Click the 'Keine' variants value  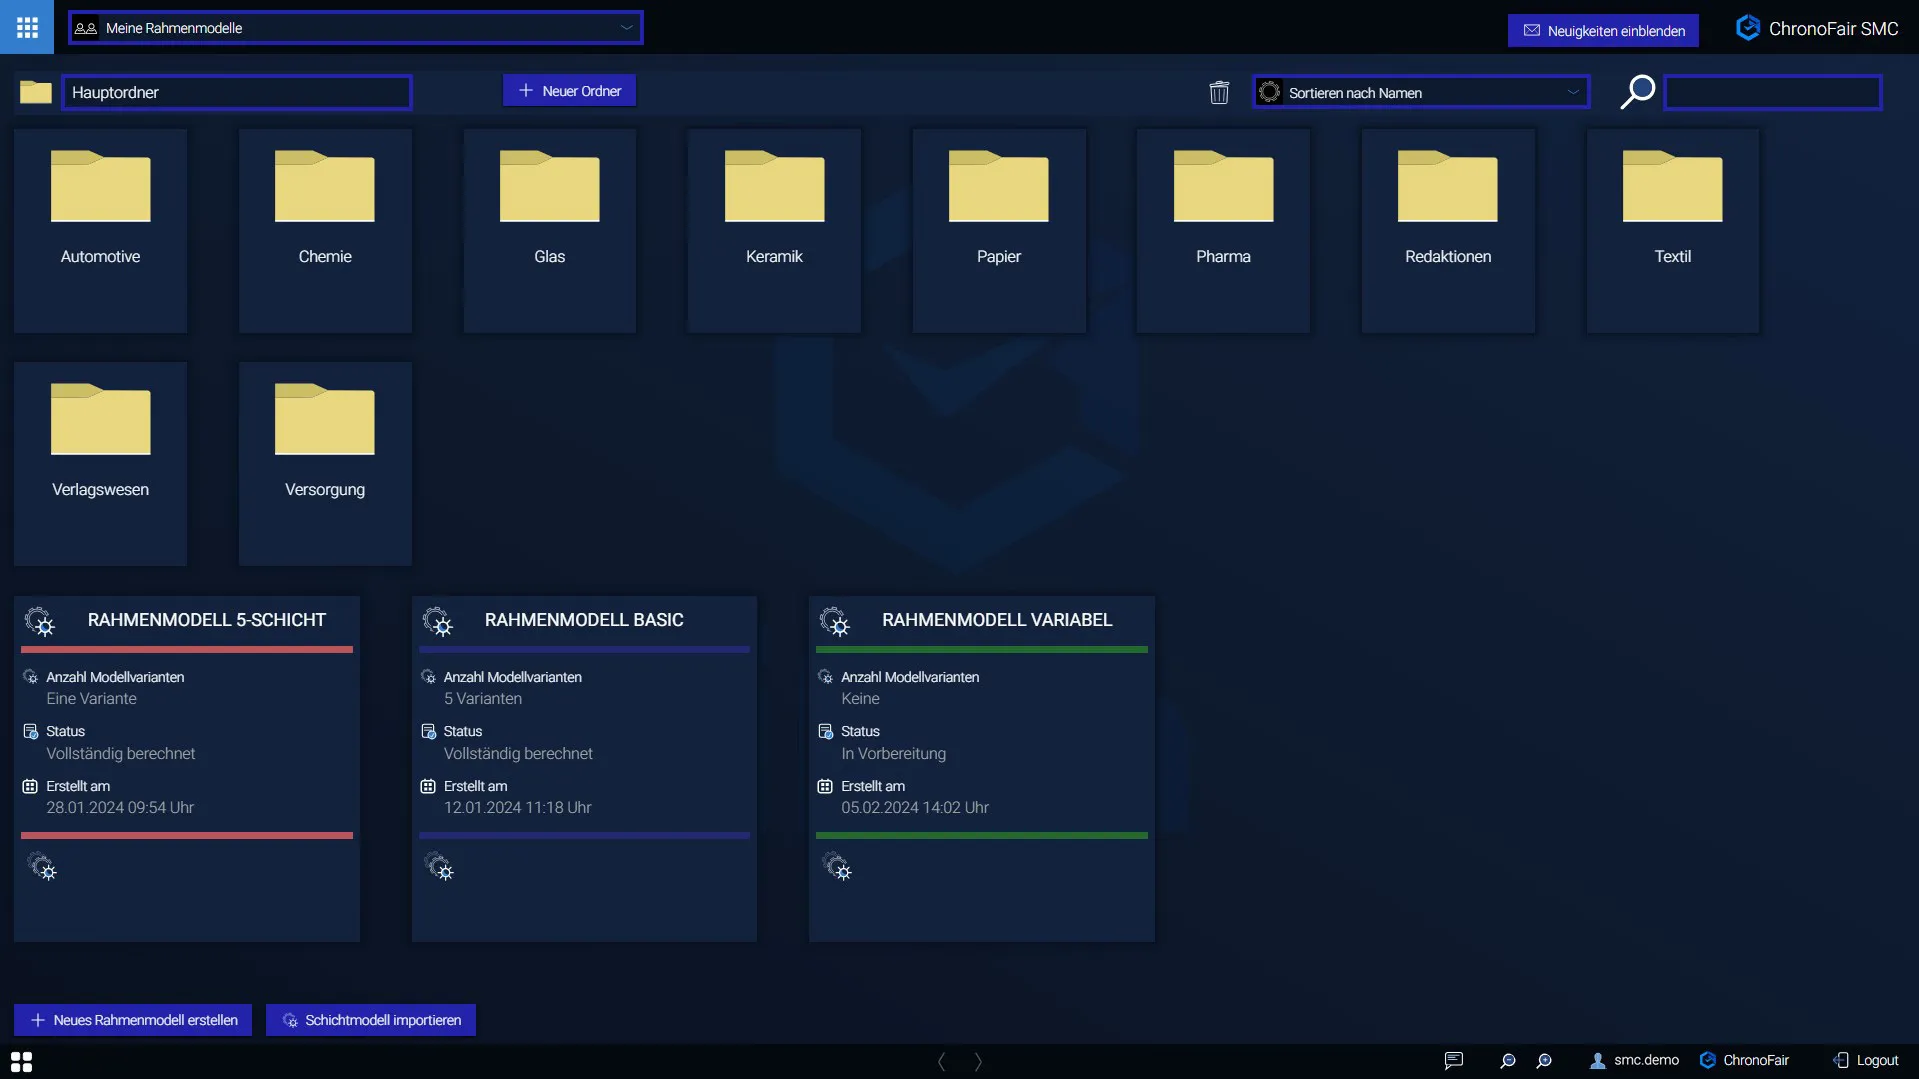[860, 699]
